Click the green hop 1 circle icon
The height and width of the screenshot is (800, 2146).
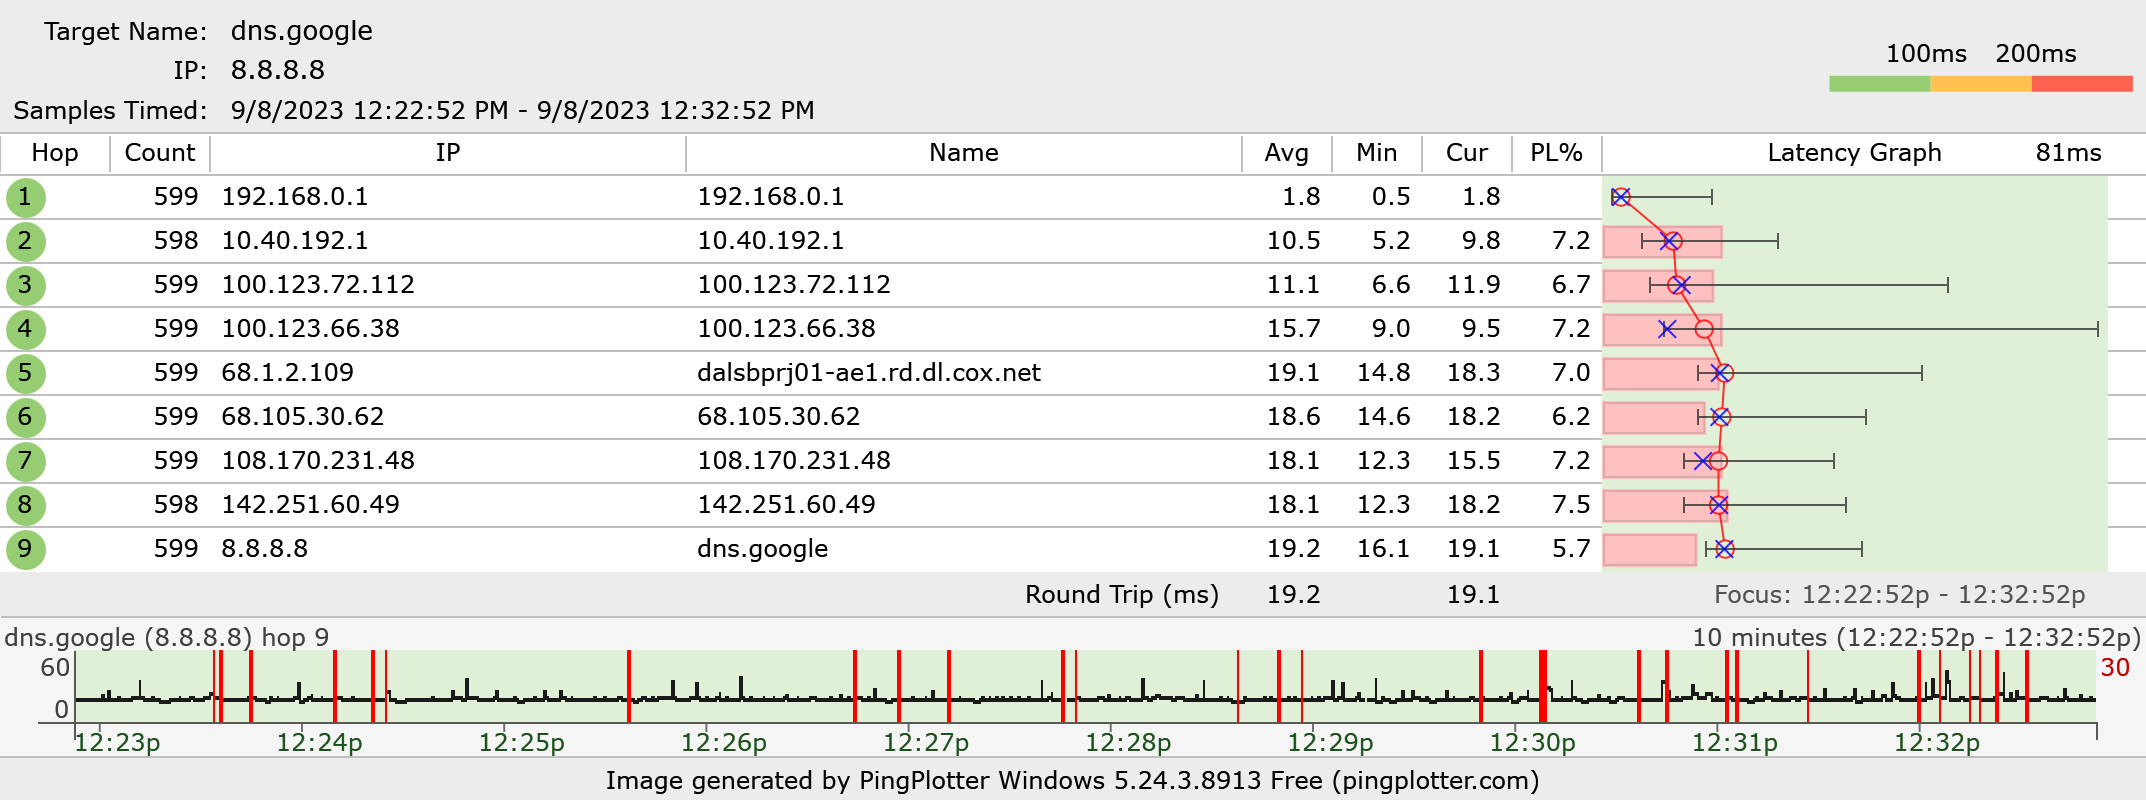tap(25, 197)
